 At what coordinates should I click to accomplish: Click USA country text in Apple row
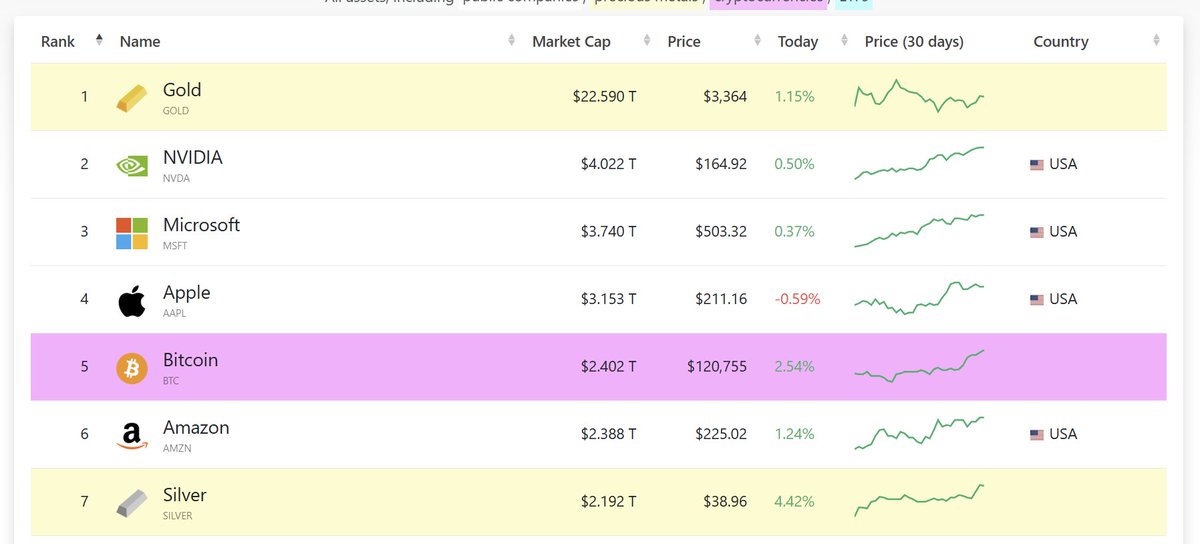pos(1063,299)
